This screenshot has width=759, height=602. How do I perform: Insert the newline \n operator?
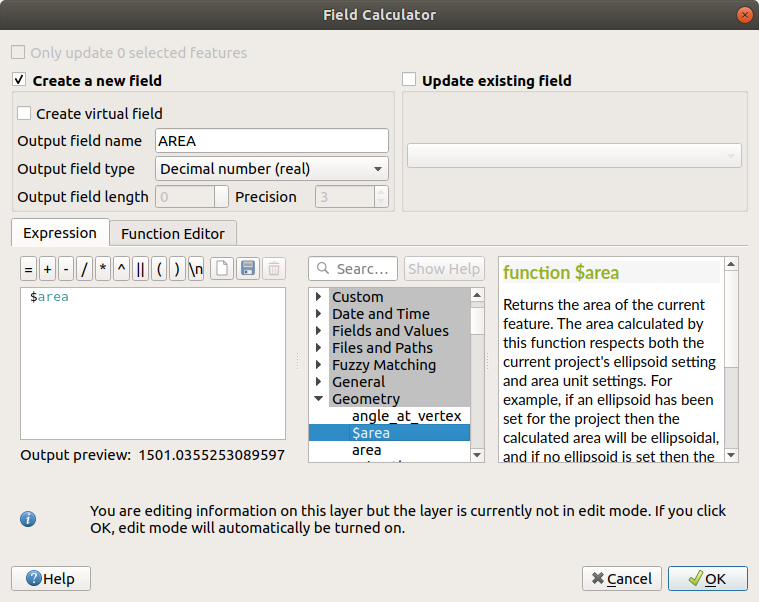[x=196, y=269]
